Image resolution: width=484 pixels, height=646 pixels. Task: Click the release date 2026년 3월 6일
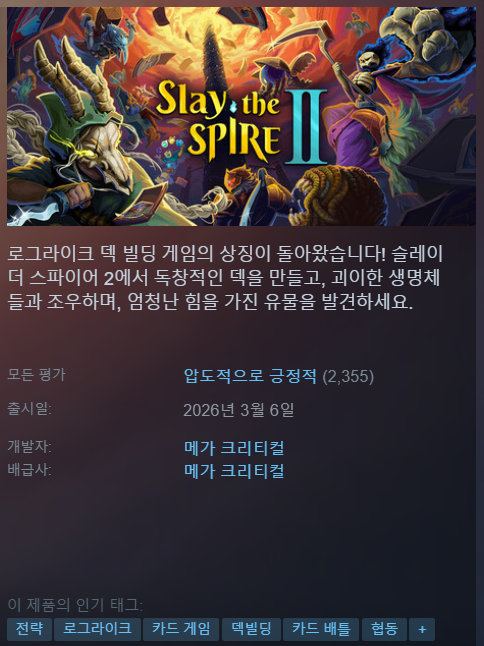pos(238,410)
